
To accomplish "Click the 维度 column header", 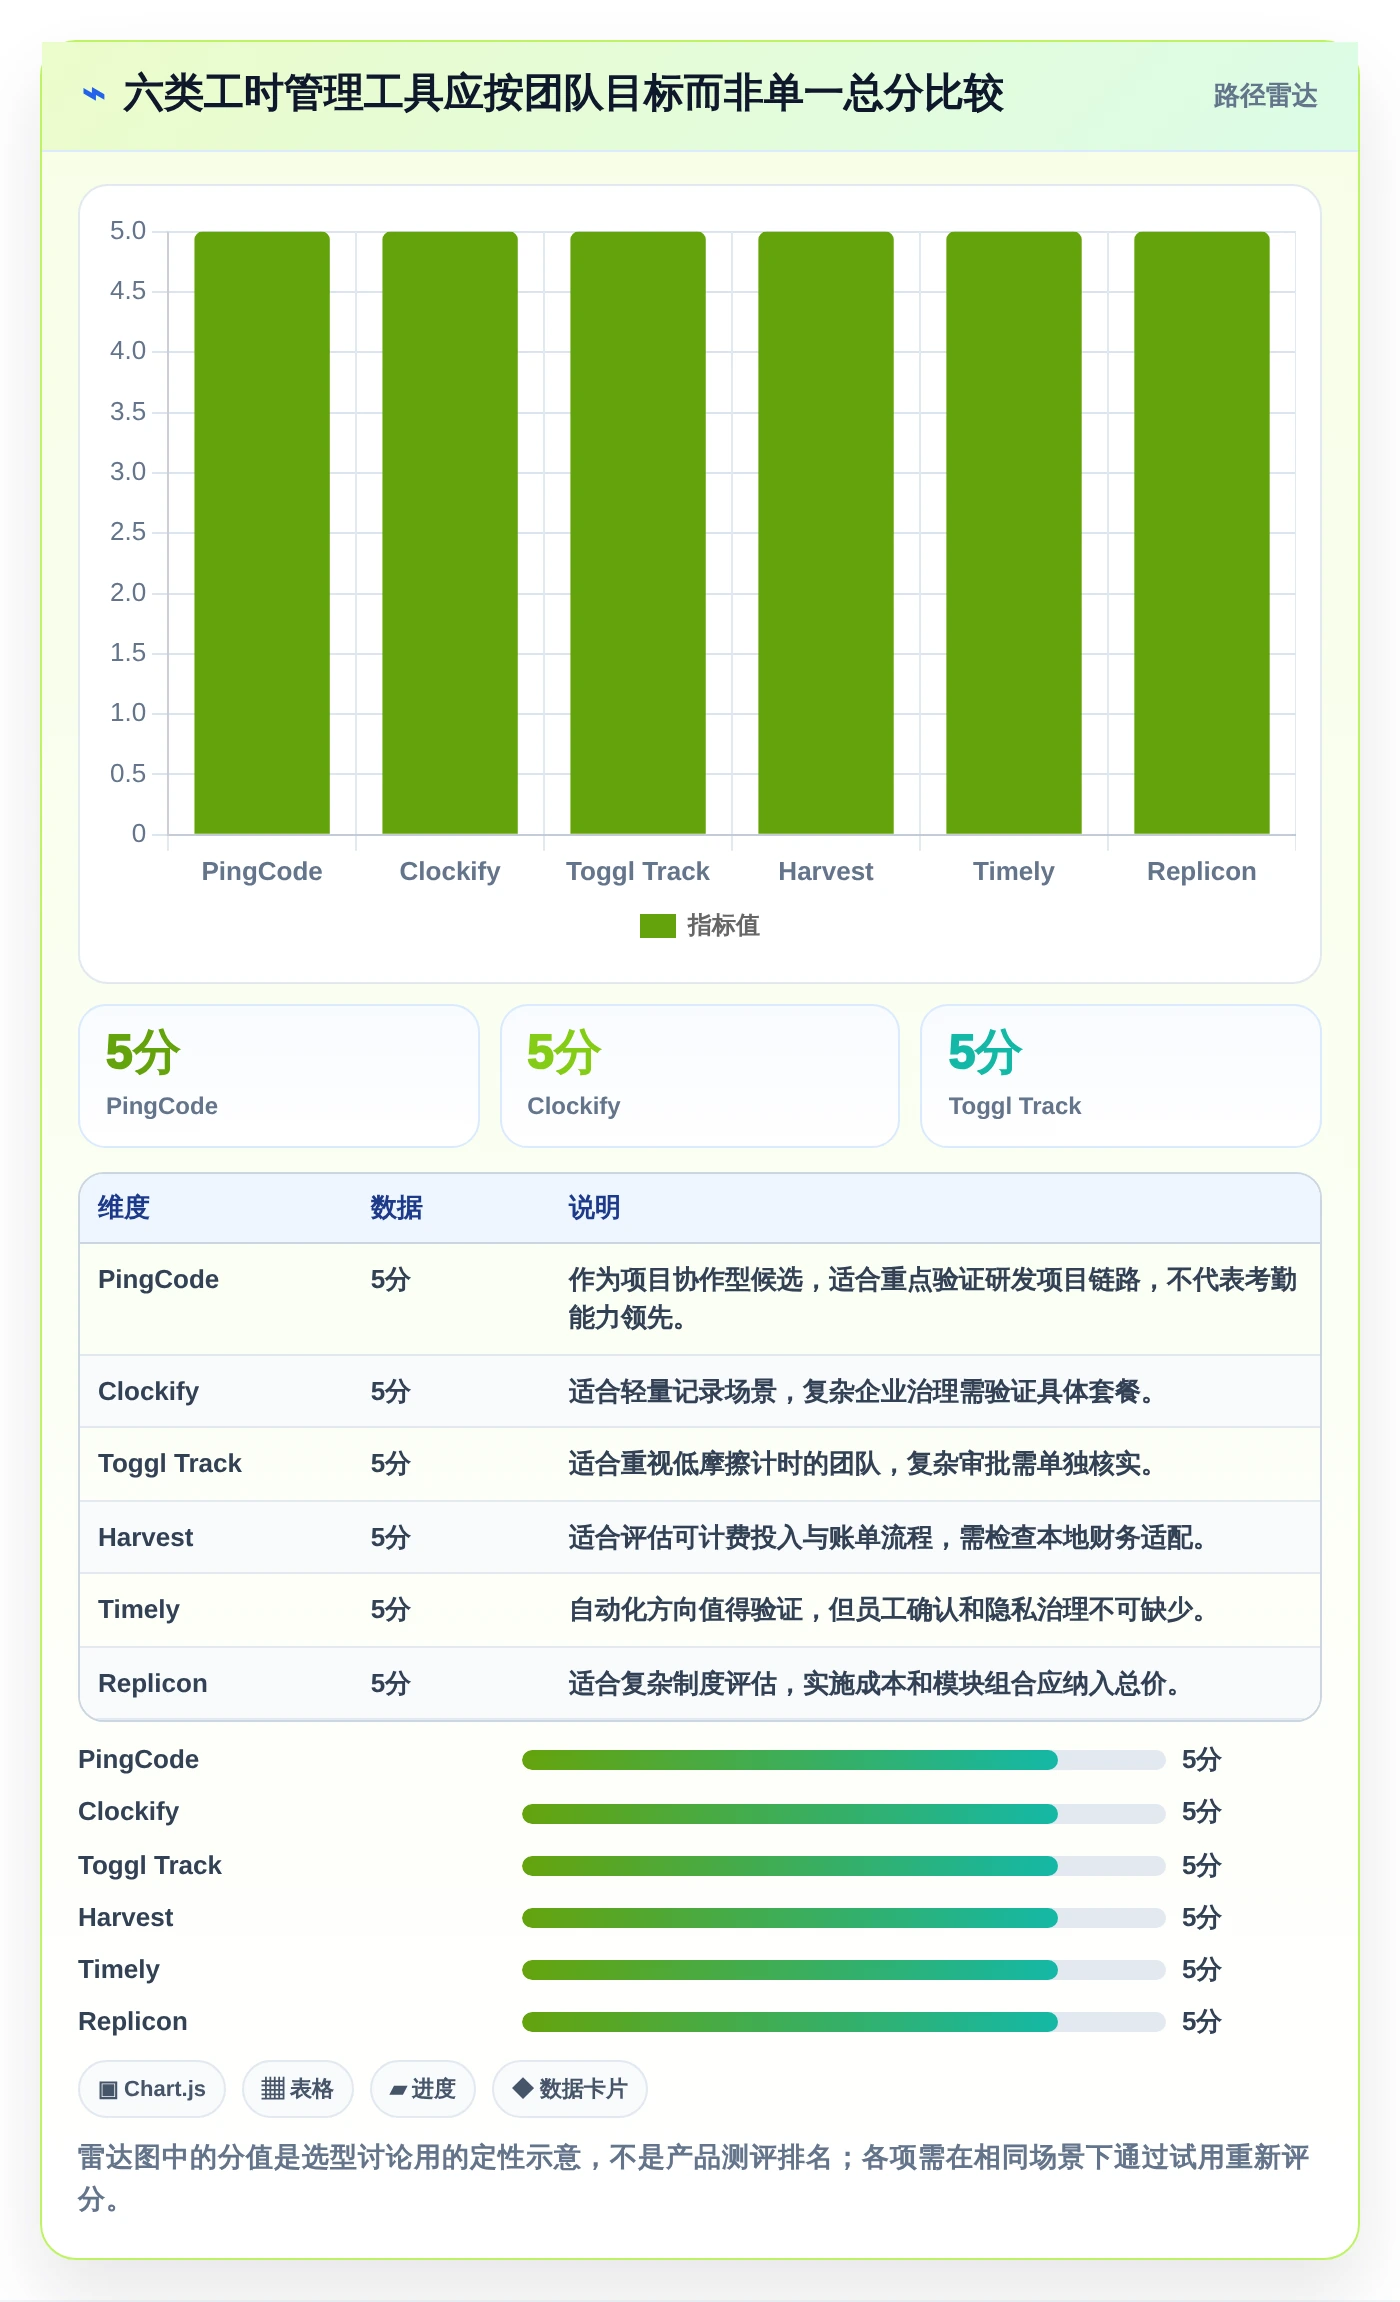I will (x=124, y=1208).
